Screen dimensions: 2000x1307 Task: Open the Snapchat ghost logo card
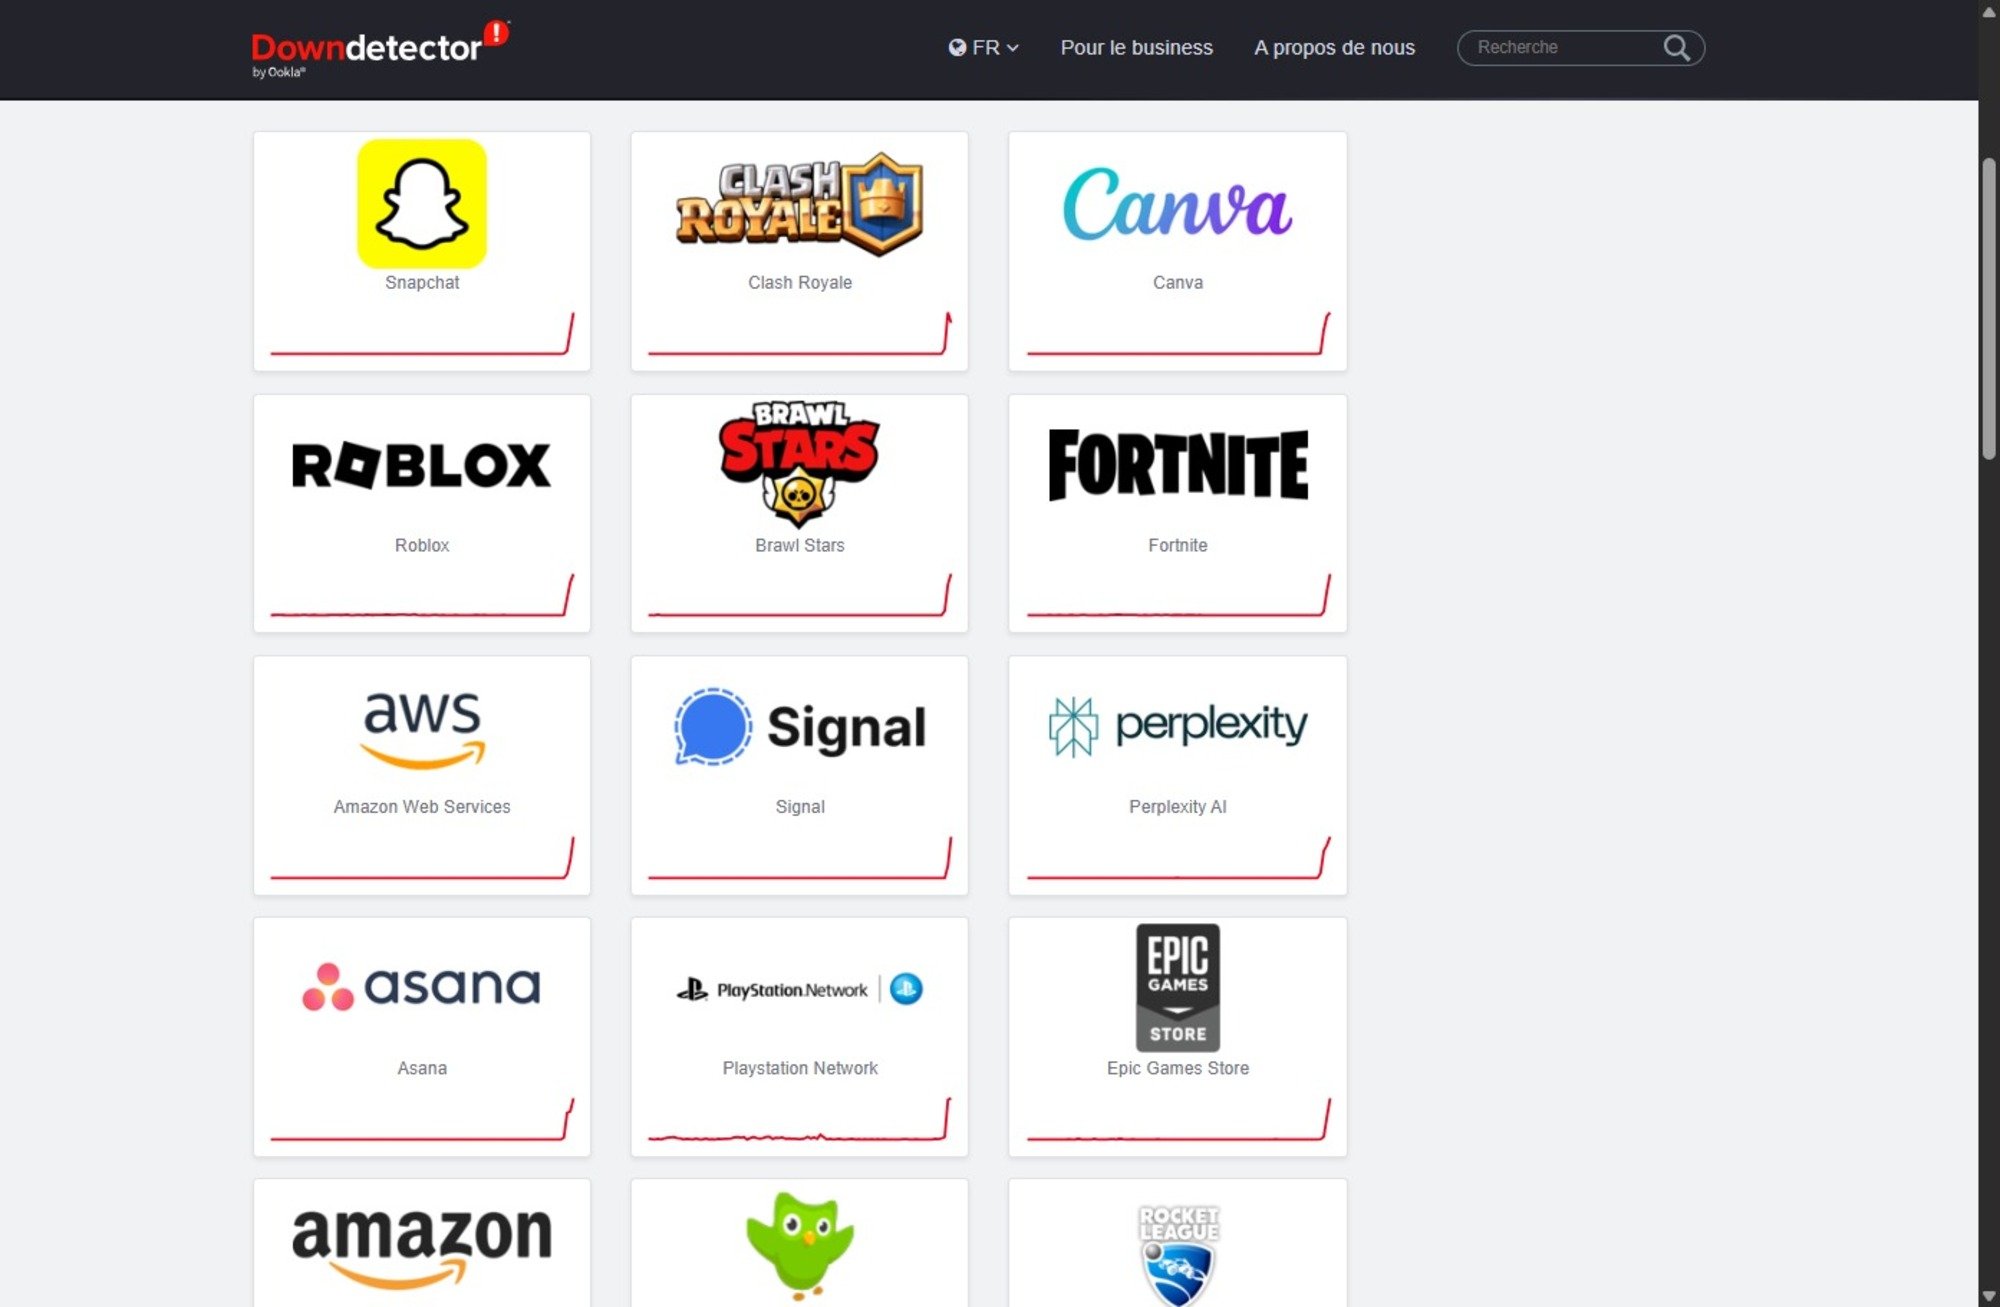[x=422, y=204]
